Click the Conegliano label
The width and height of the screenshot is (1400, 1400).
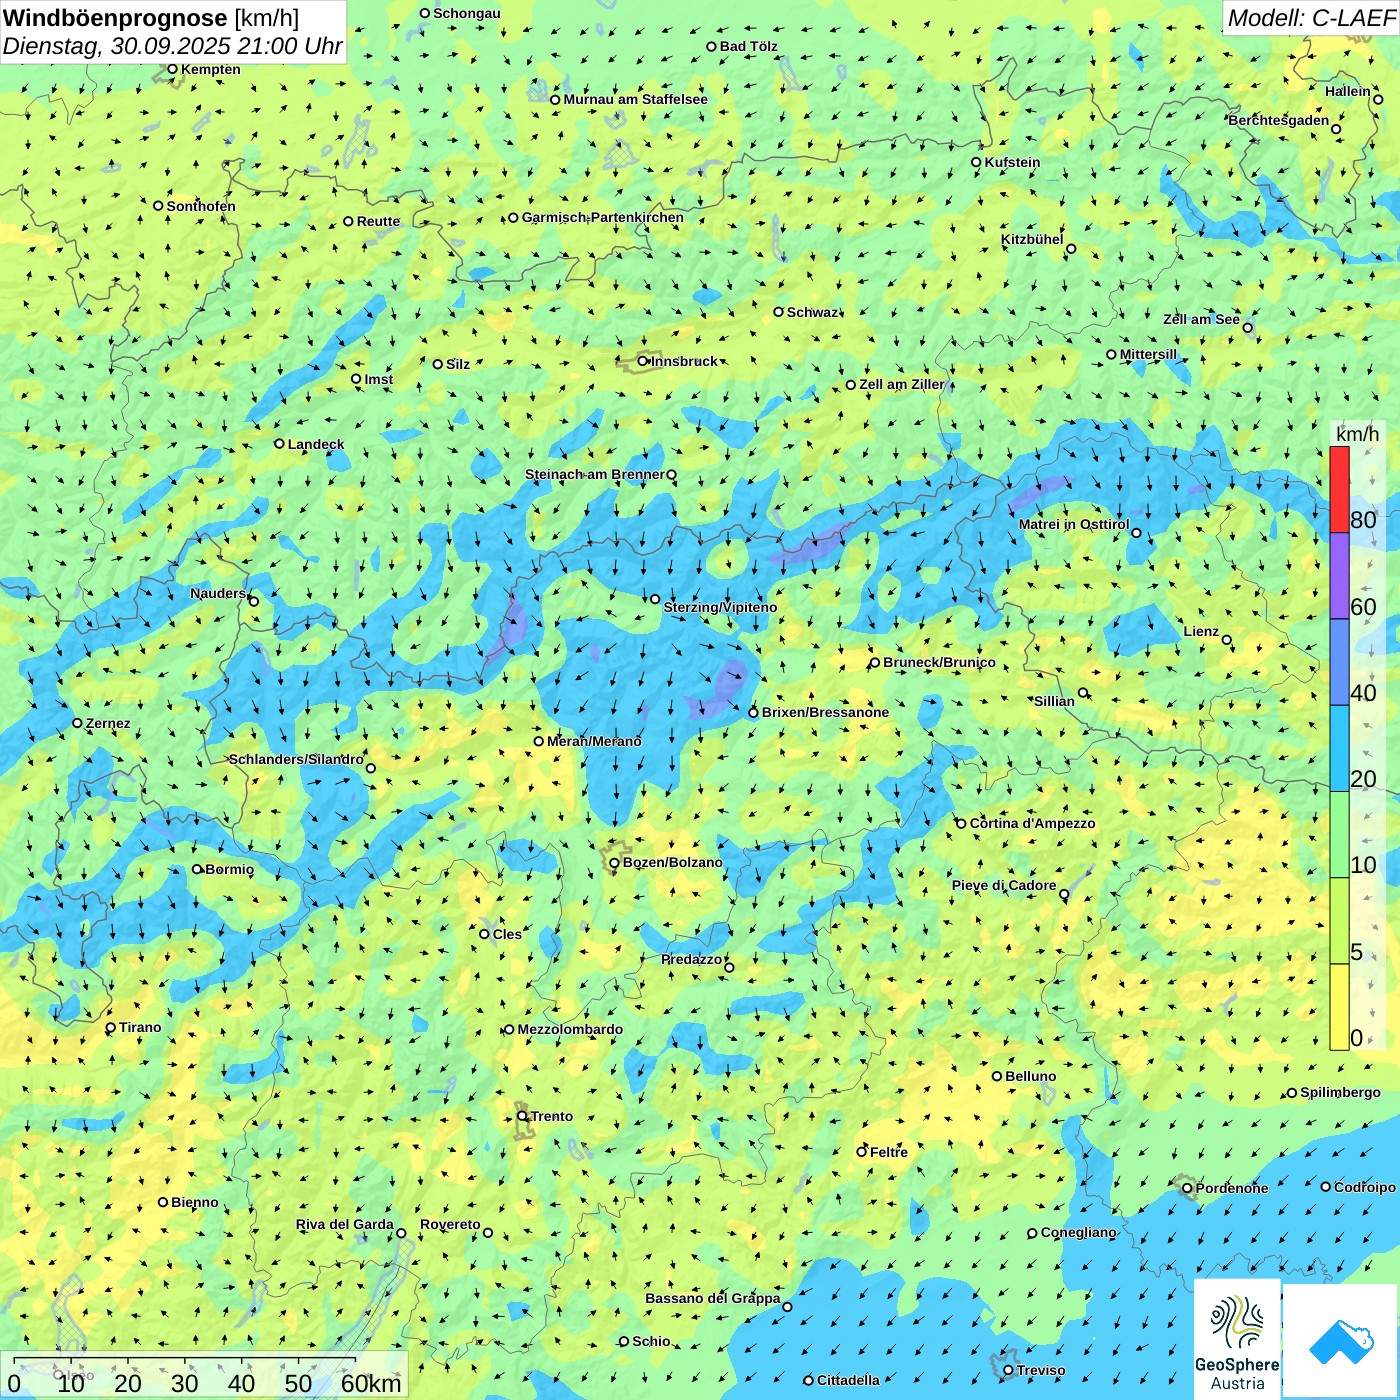pos(1079,1232)
